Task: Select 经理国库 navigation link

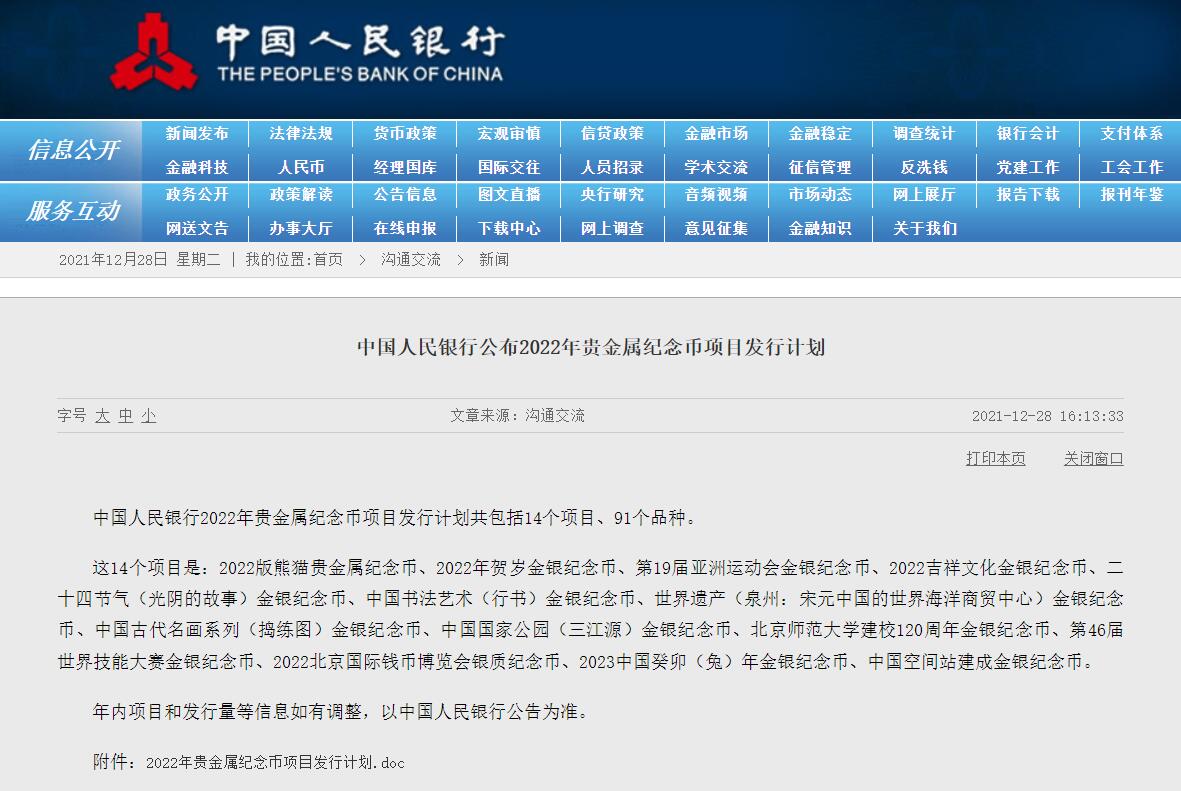Action: (x=404, y=167)
